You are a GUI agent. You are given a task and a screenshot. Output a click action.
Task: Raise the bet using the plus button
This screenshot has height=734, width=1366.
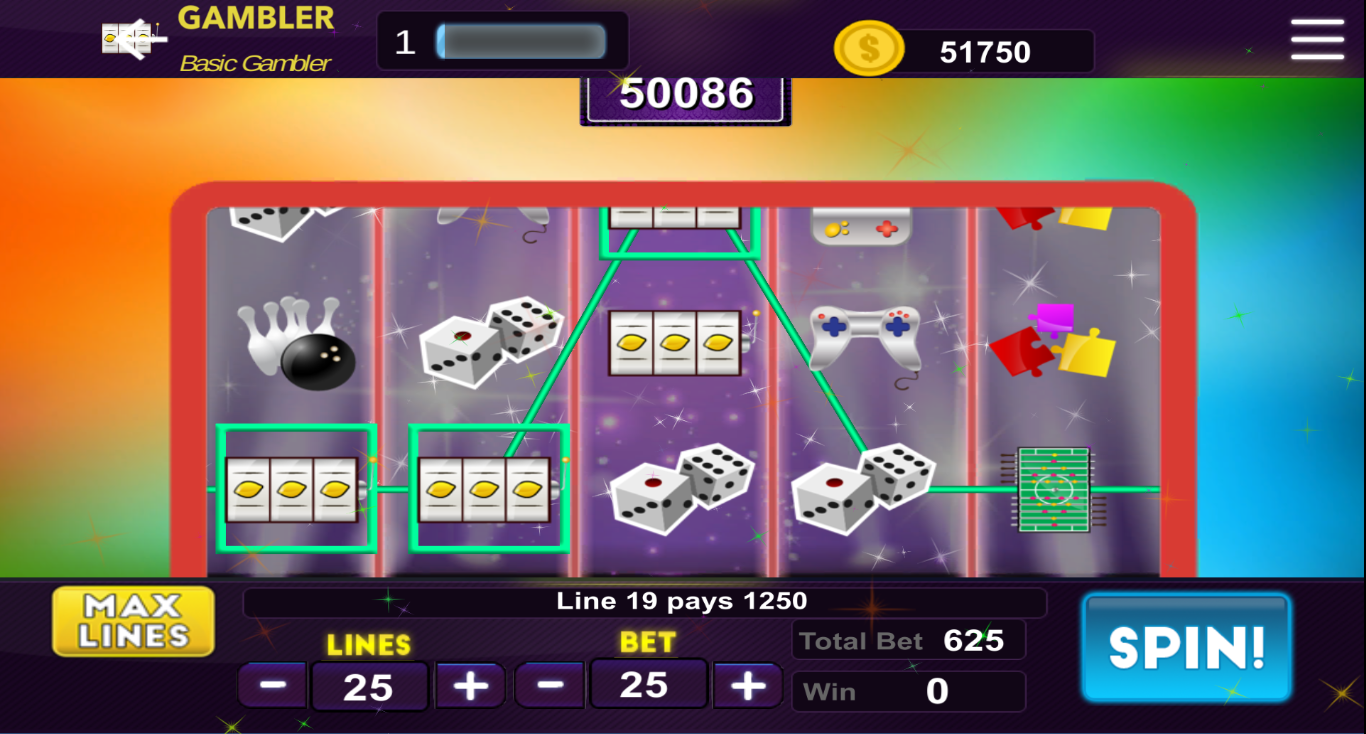(747, 685)
